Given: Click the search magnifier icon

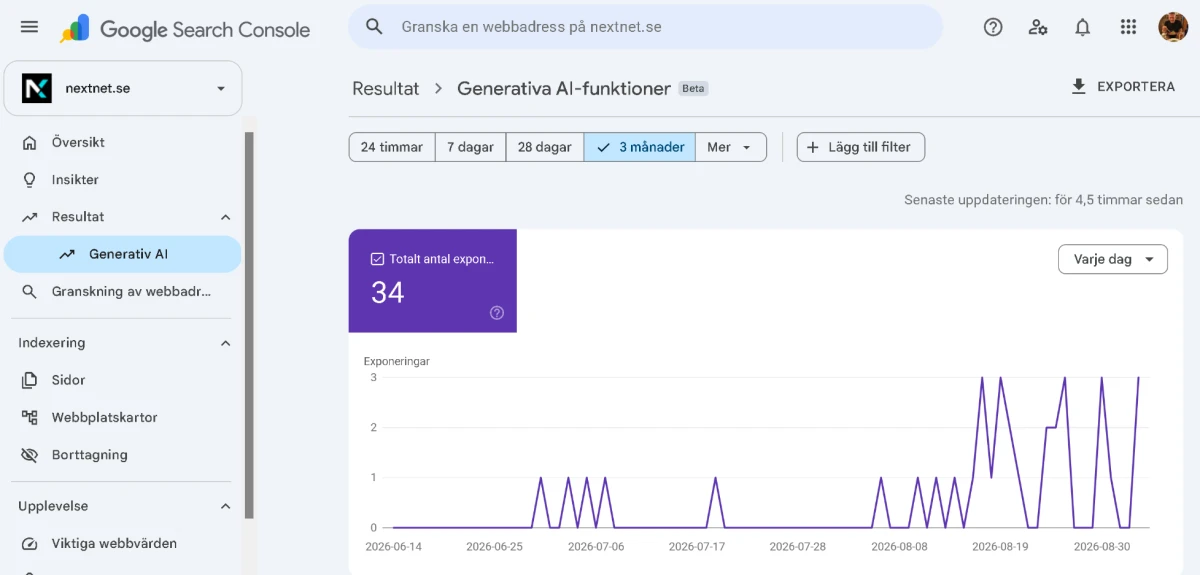Looking at the screenshot, I should pos(374,27).
